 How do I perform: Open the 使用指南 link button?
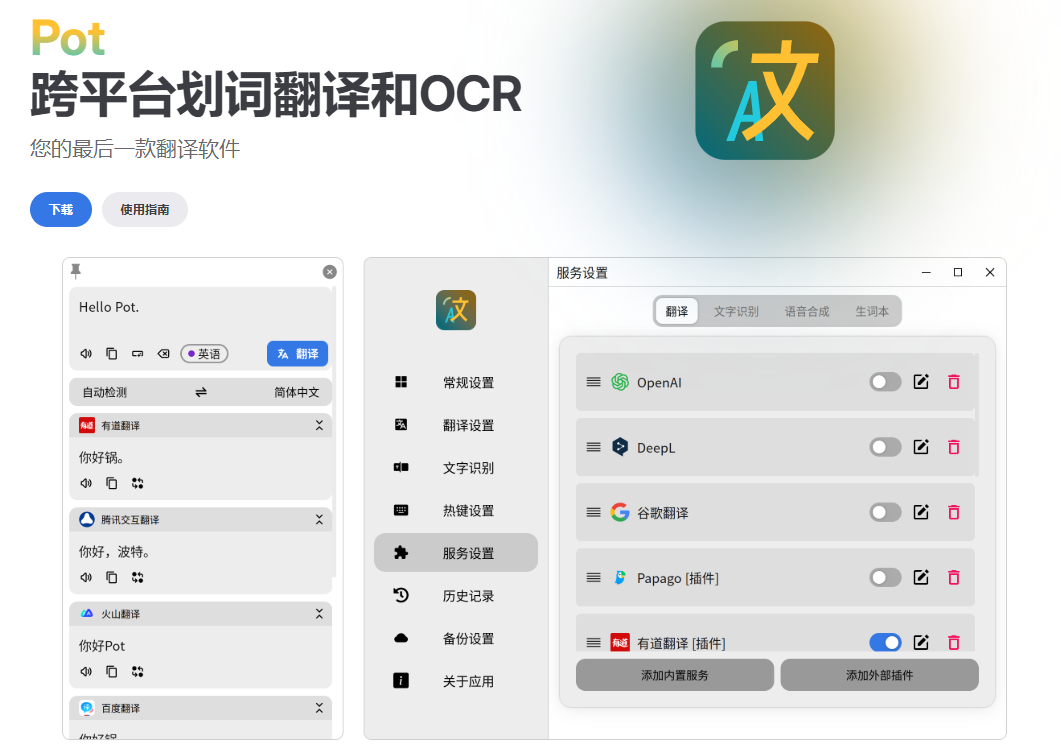click(x=145, y=209)
